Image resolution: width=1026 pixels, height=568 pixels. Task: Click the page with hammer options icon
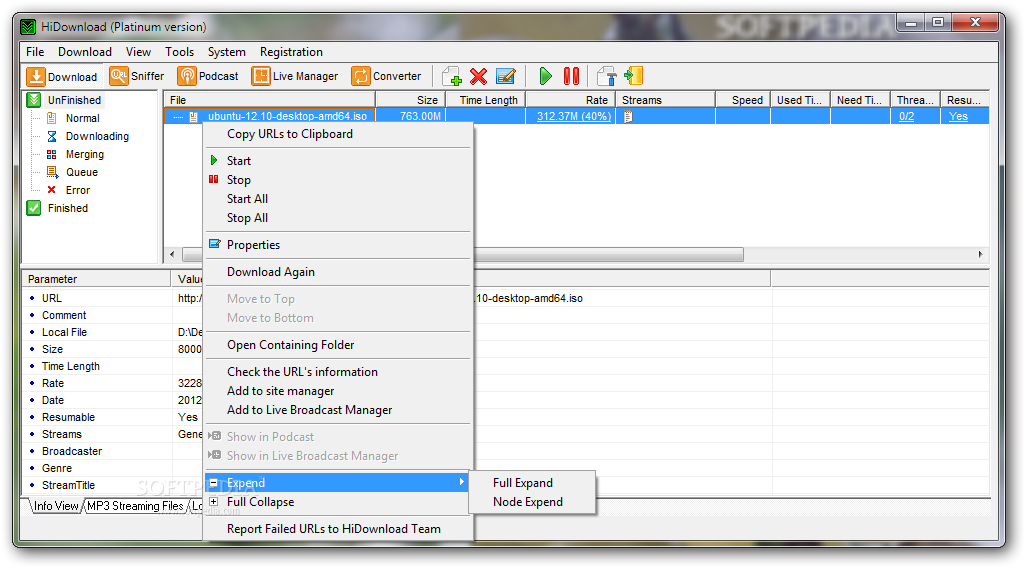[x=607, y=77]
